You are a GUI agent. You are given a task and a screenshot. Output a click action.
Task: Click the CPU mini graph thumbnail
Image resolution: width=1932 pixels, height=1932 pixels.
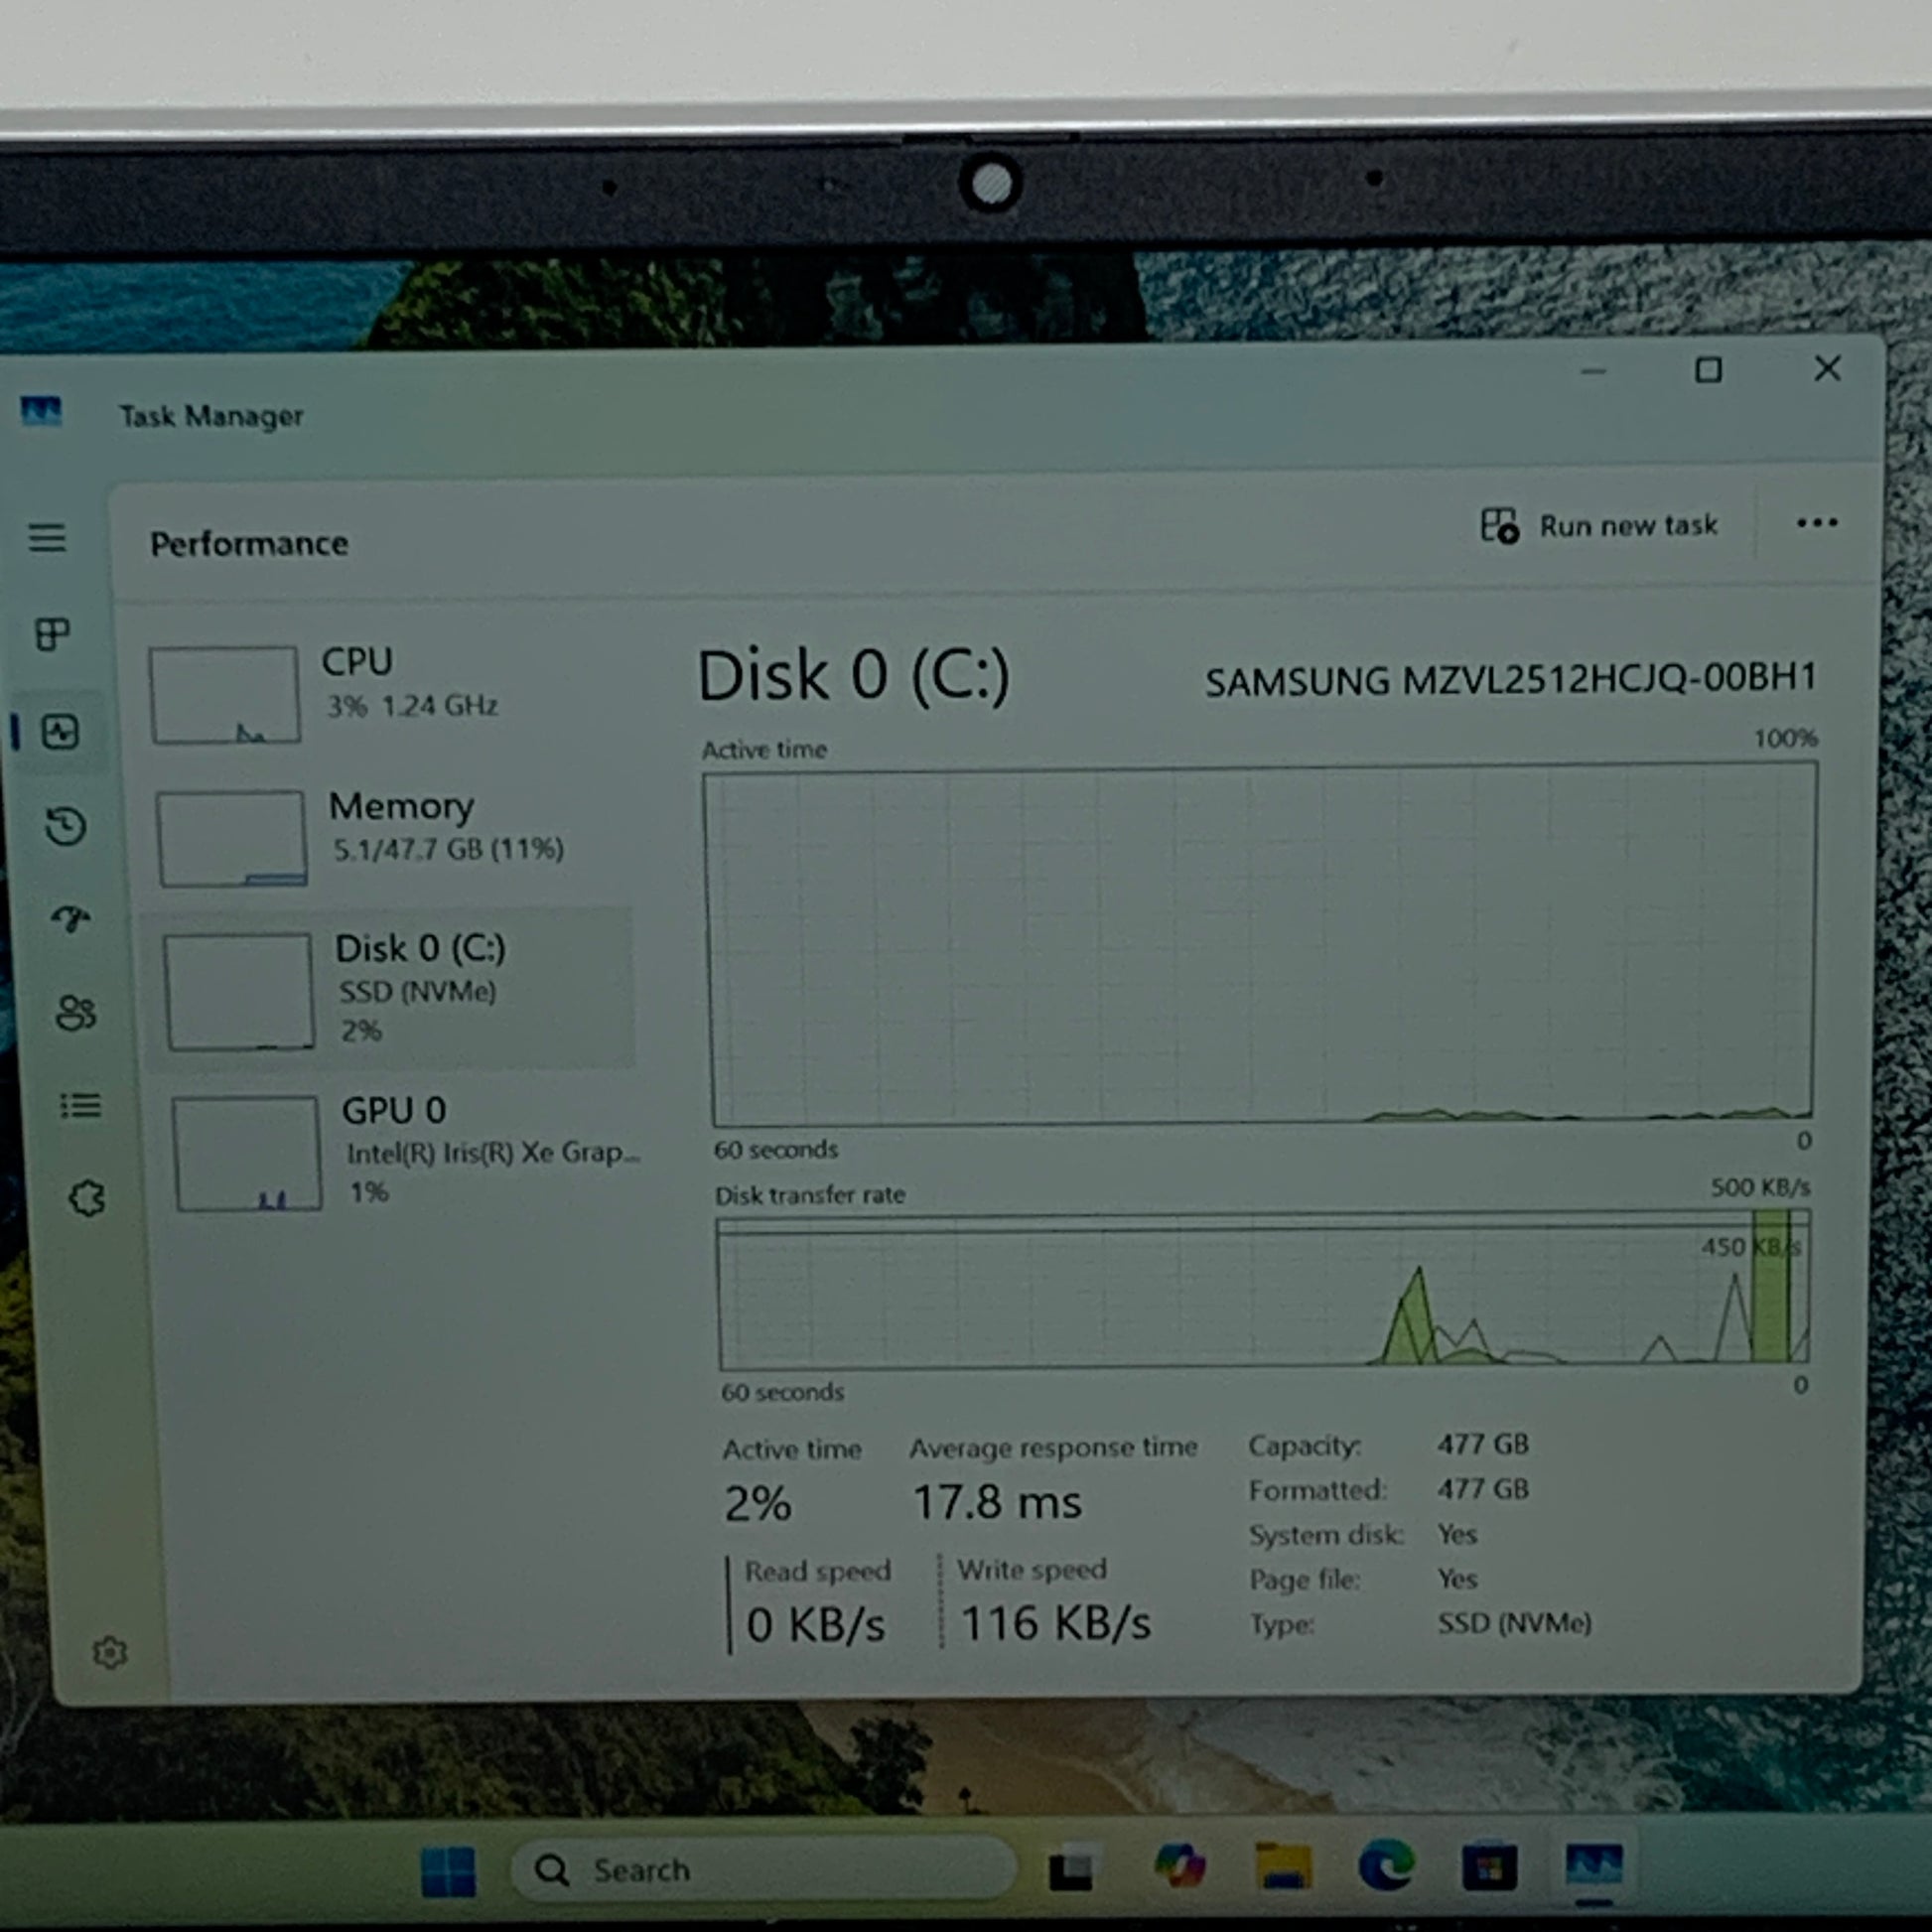[x=224, y=695]
